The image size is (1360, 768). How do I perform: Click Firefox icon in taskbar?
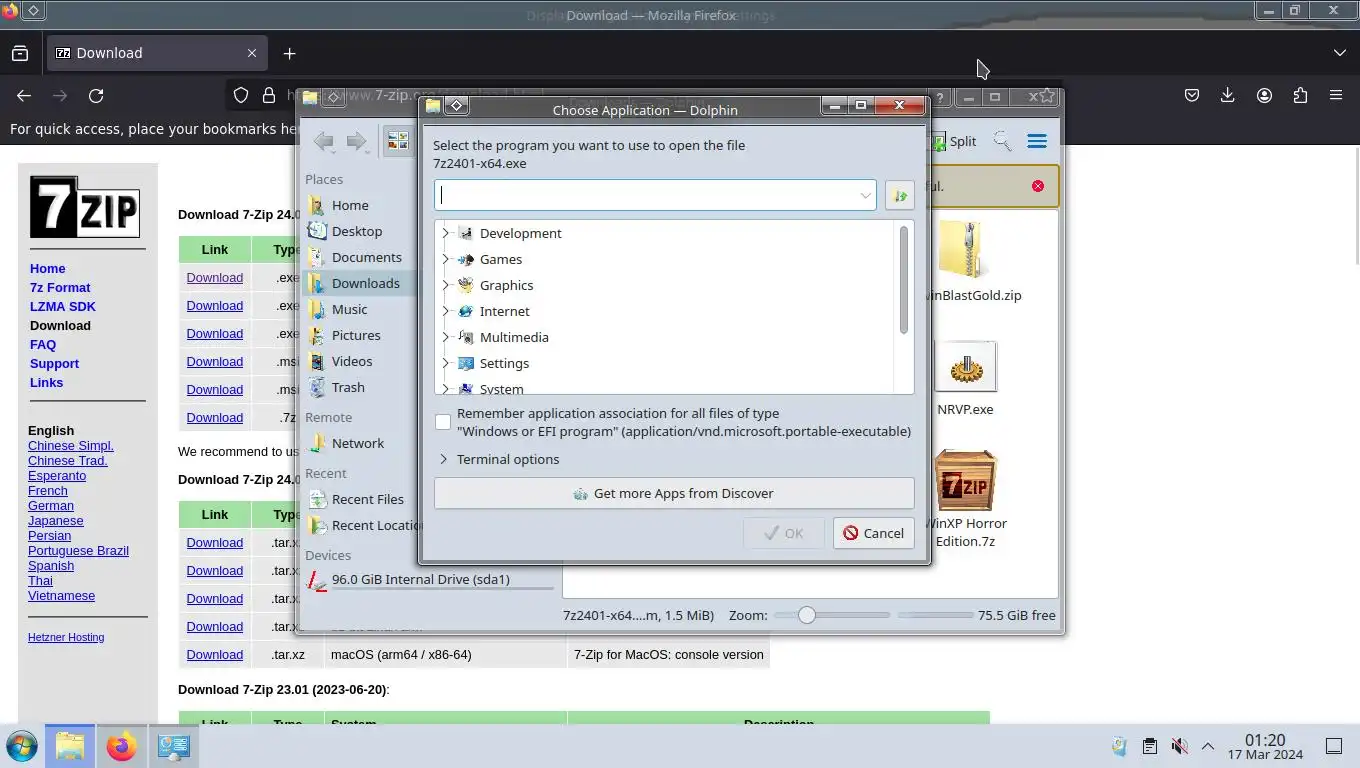(121, 746)
